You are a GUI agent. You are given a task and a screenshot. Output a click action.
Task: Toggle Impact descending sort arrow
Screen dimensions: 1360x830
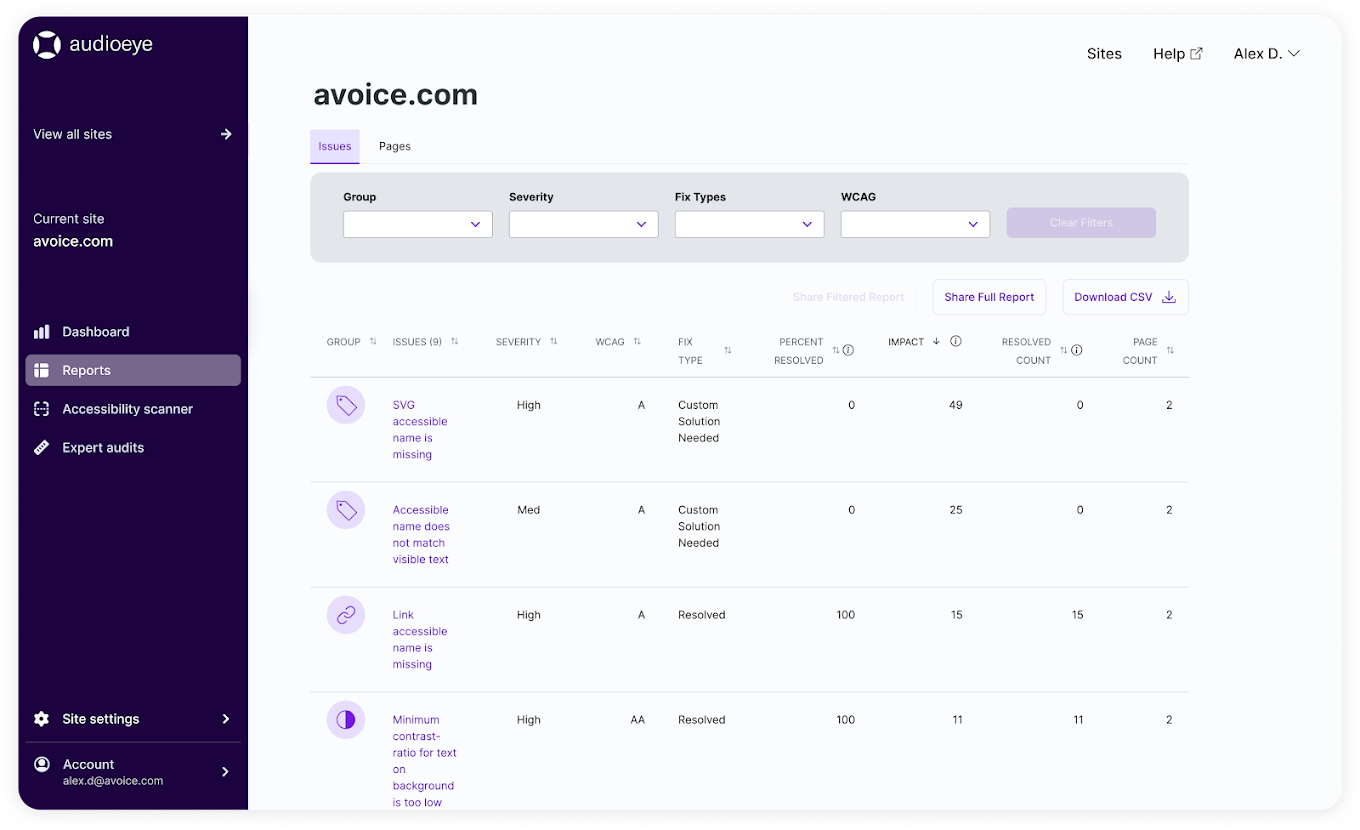936,341
